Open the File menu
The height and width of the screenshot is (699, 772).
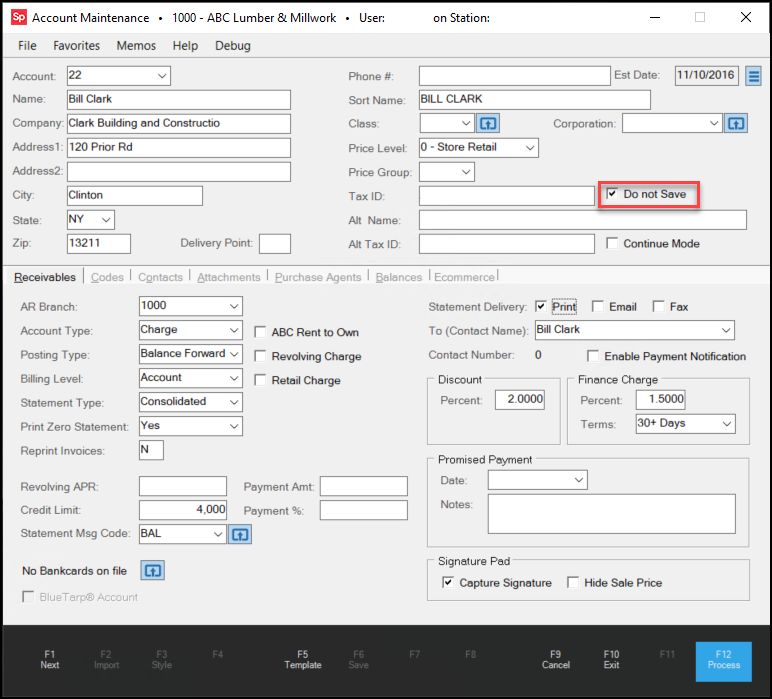(x=28, y=46)
